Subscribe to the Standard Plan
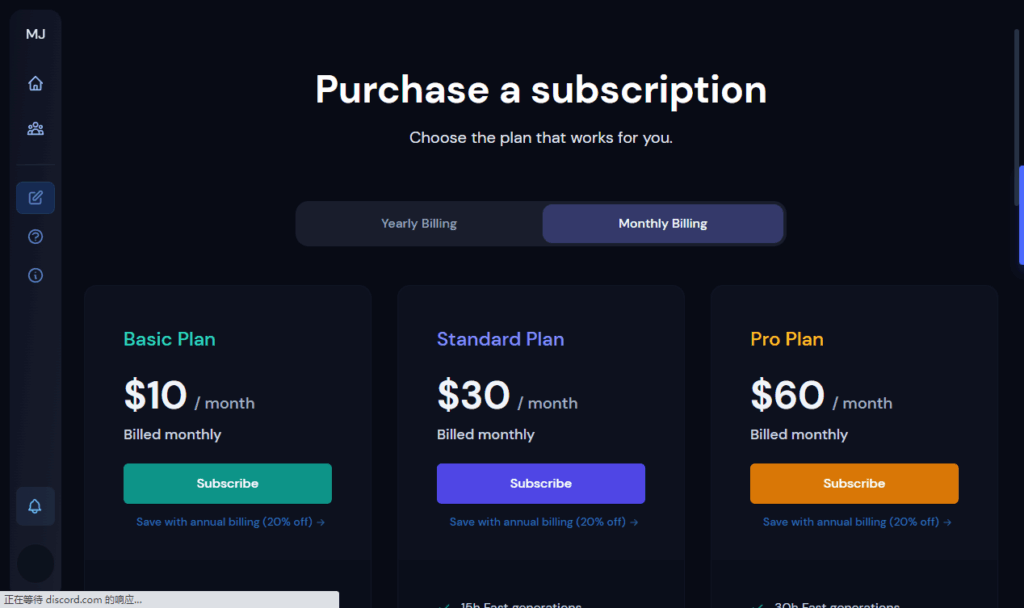 [x=541, y=484]
